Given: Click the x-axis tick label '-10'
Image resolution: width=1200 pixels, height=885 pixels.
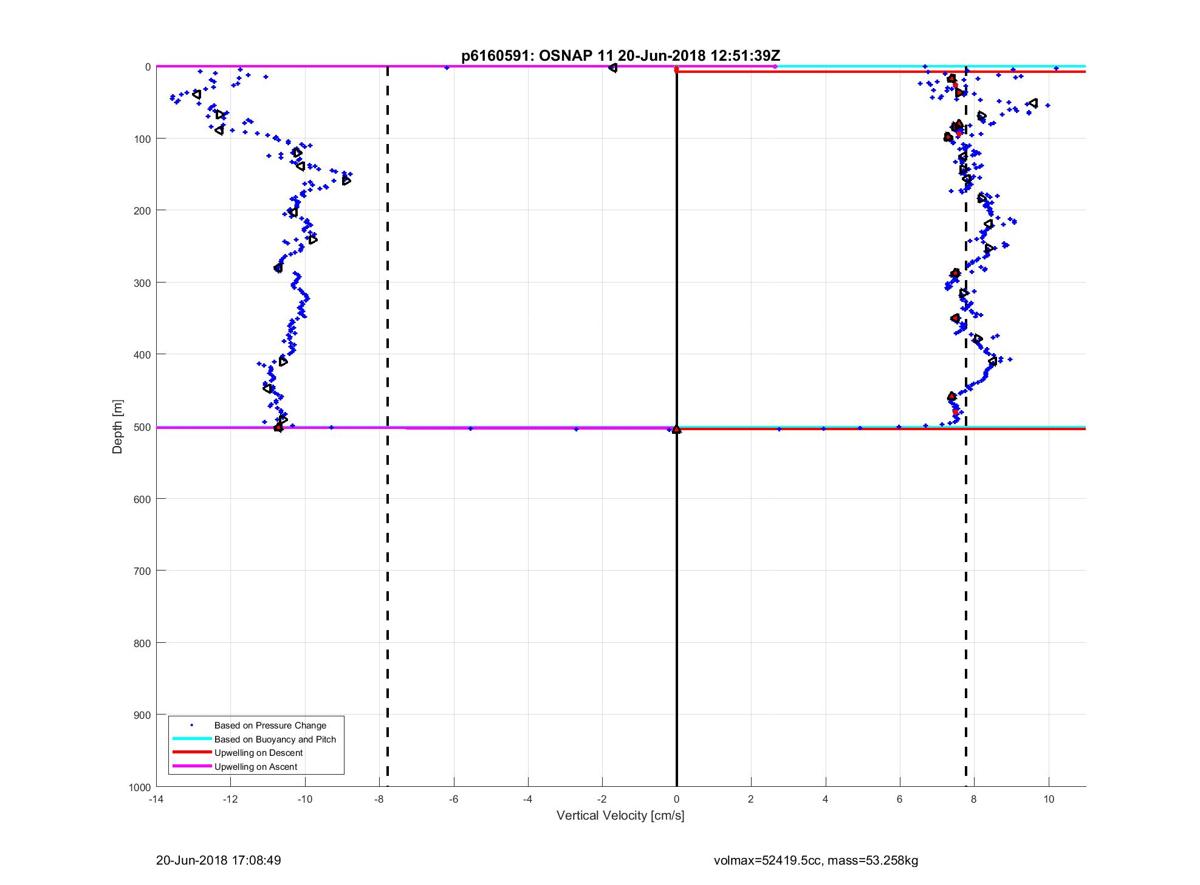Looking at the screenshot, I should (x=305, y=800).
